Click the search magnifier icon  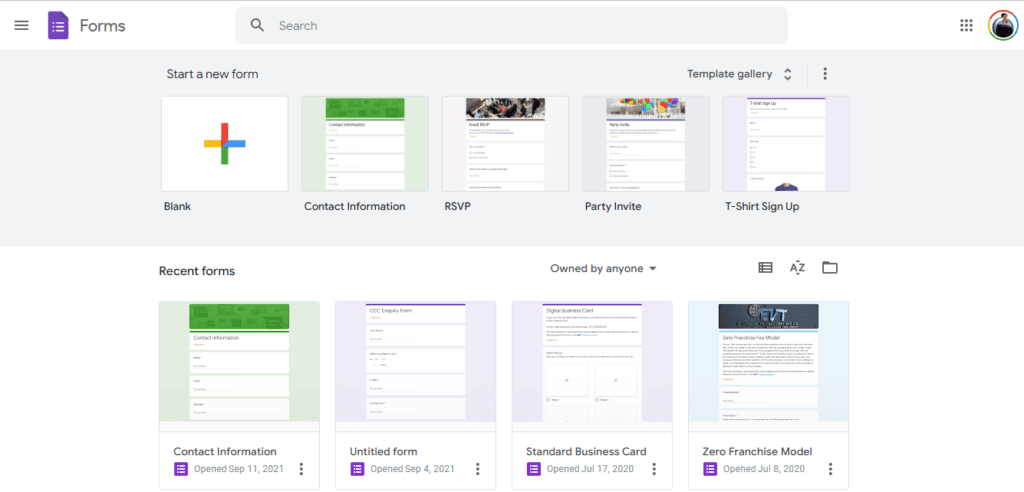[257, 25]
